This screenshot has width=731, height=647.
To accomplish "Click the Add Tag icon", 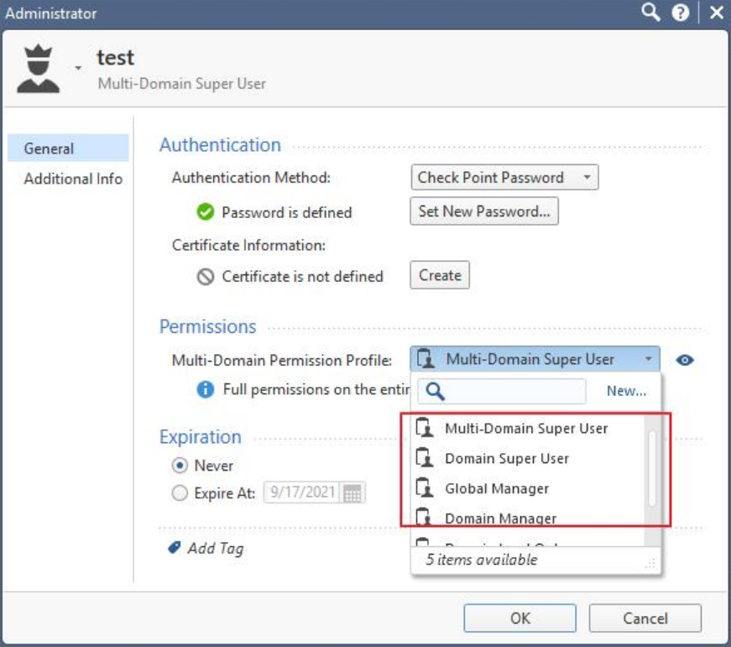I will (x=174, y=548).
